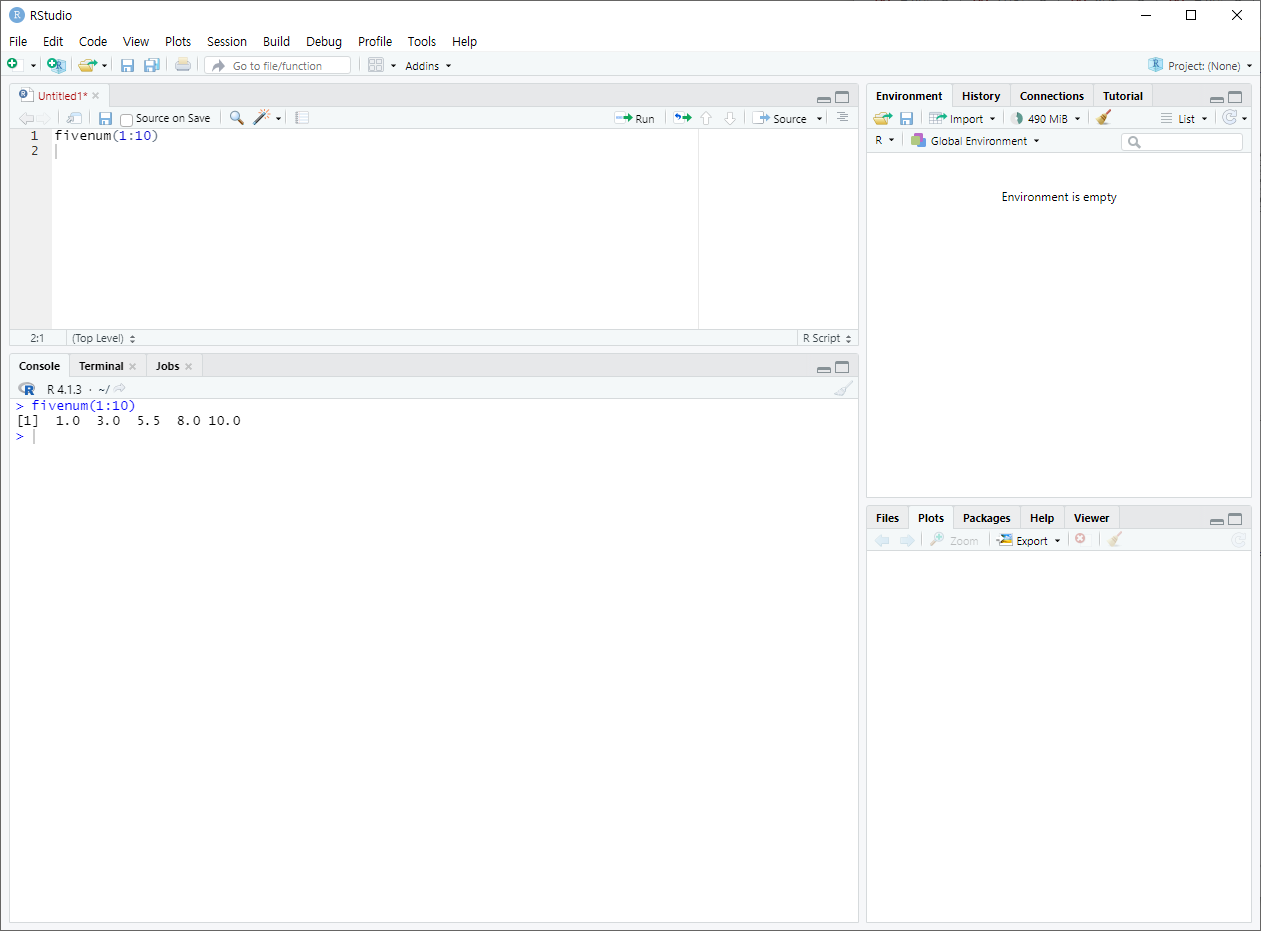
Task: Open the 490 MiB memory usage dropdown
Action: (1045, 118)
